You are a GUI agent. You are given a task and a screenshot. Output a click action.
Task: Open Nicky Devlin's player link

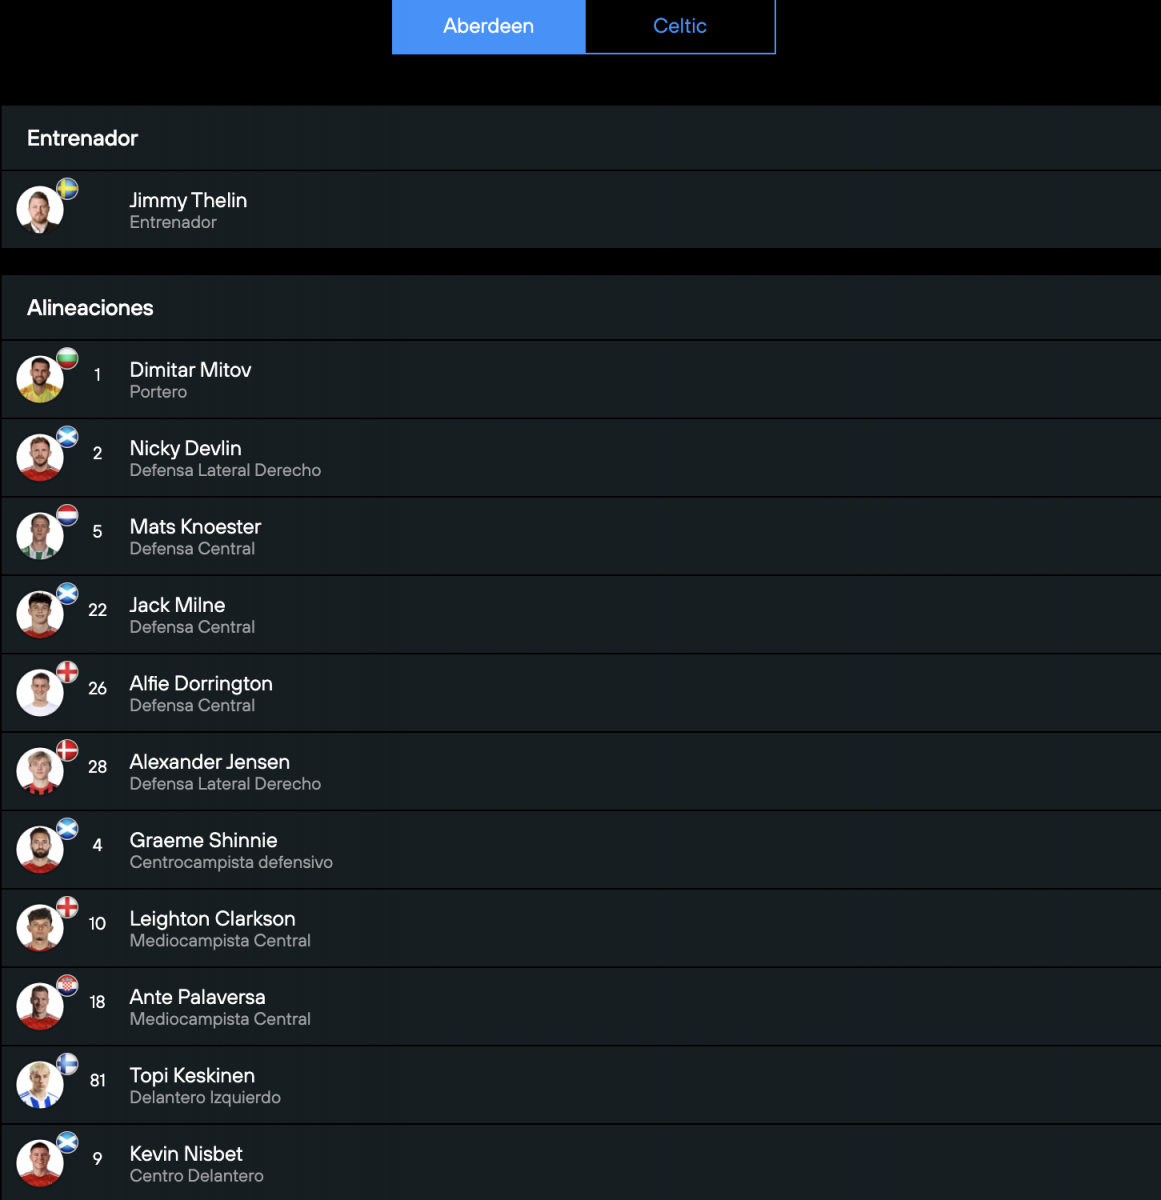click(185, 448)
